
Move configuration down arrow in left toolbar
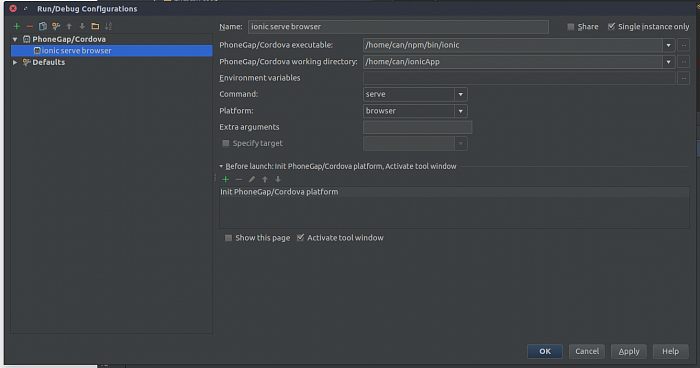(82, 26)
